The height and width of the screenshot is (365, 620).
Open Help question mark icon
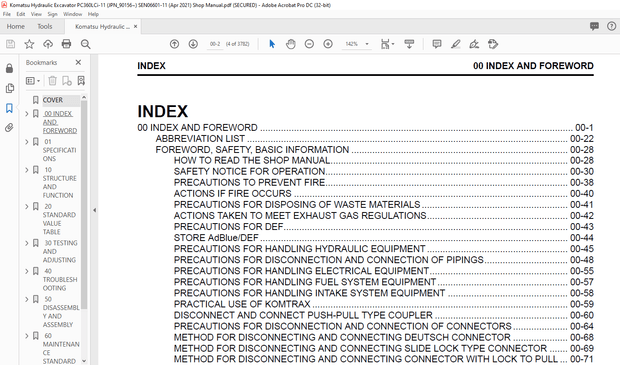611,26
